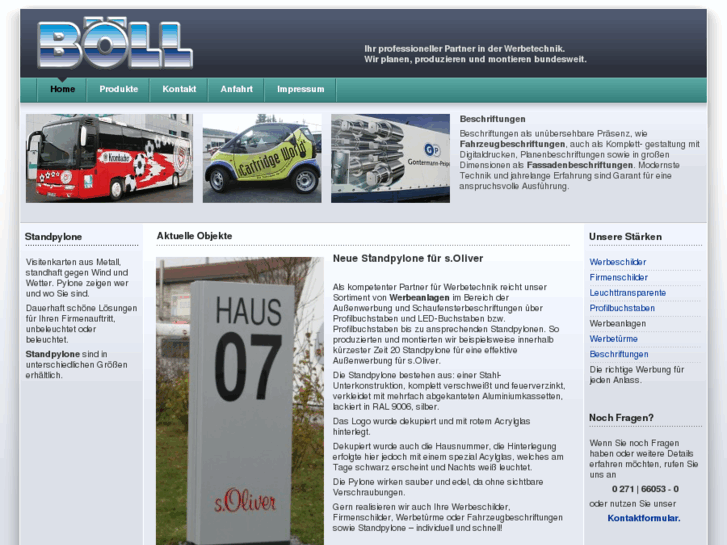Click the Unsere Stärken heading
The width and height of the screenshot is (727, 545).
click(625, 237)
